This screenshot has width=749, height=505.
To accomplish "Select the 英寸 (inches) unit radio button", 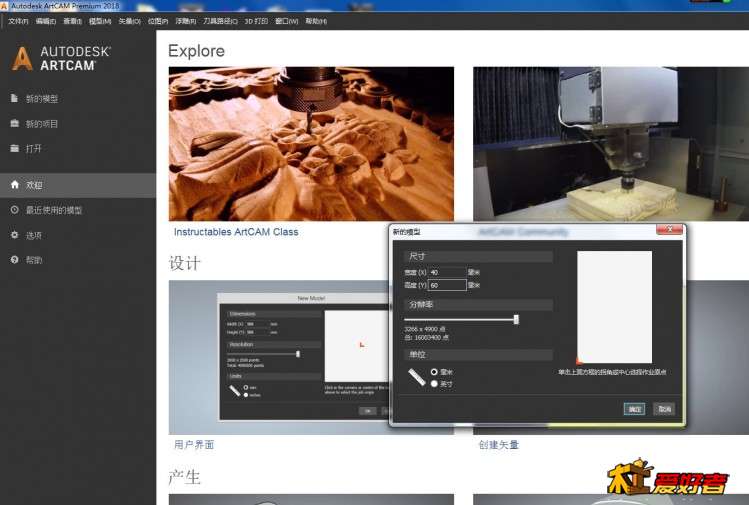I will pyautogui.click(x=434, y=384).
